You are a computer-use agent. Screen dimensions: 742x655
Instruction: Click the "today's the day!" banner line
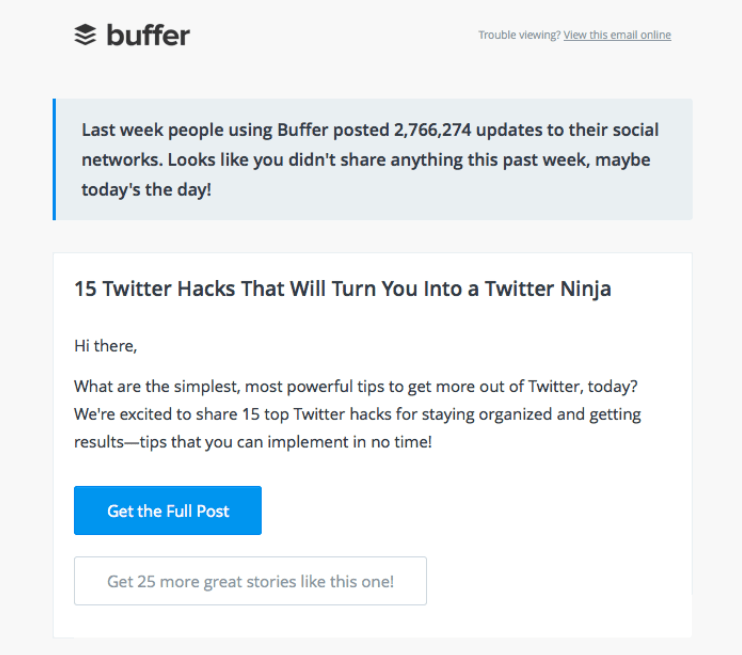[146, 188]
